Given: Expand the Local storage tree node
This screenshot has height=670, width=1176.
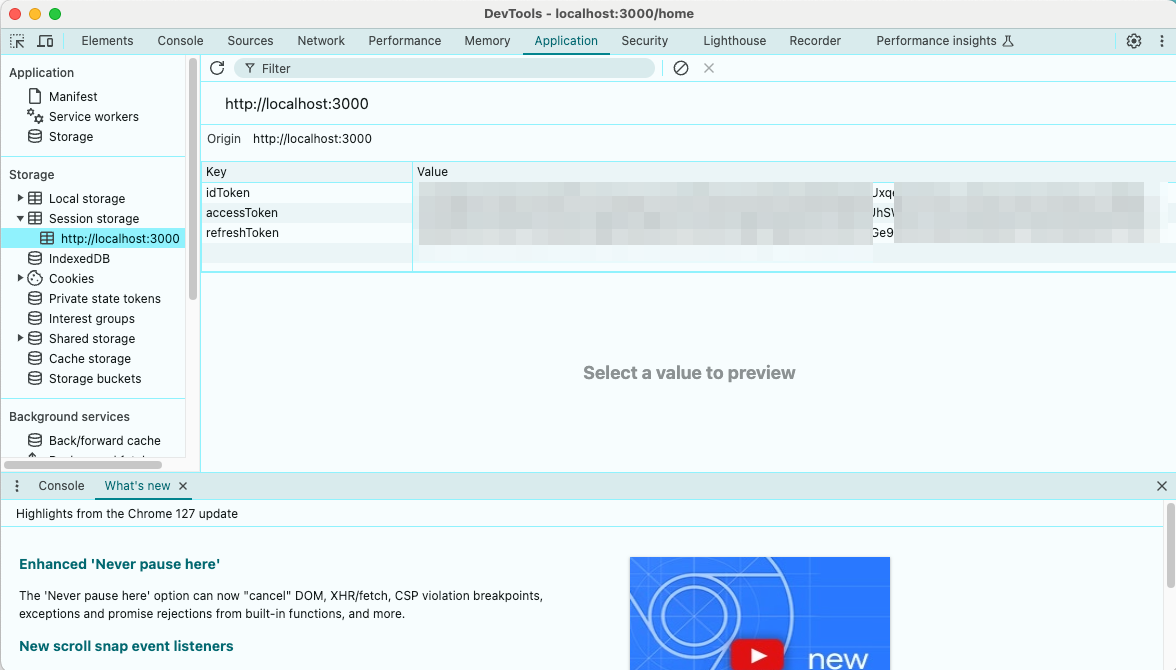Looking at the screenshot, I should 20,198.
